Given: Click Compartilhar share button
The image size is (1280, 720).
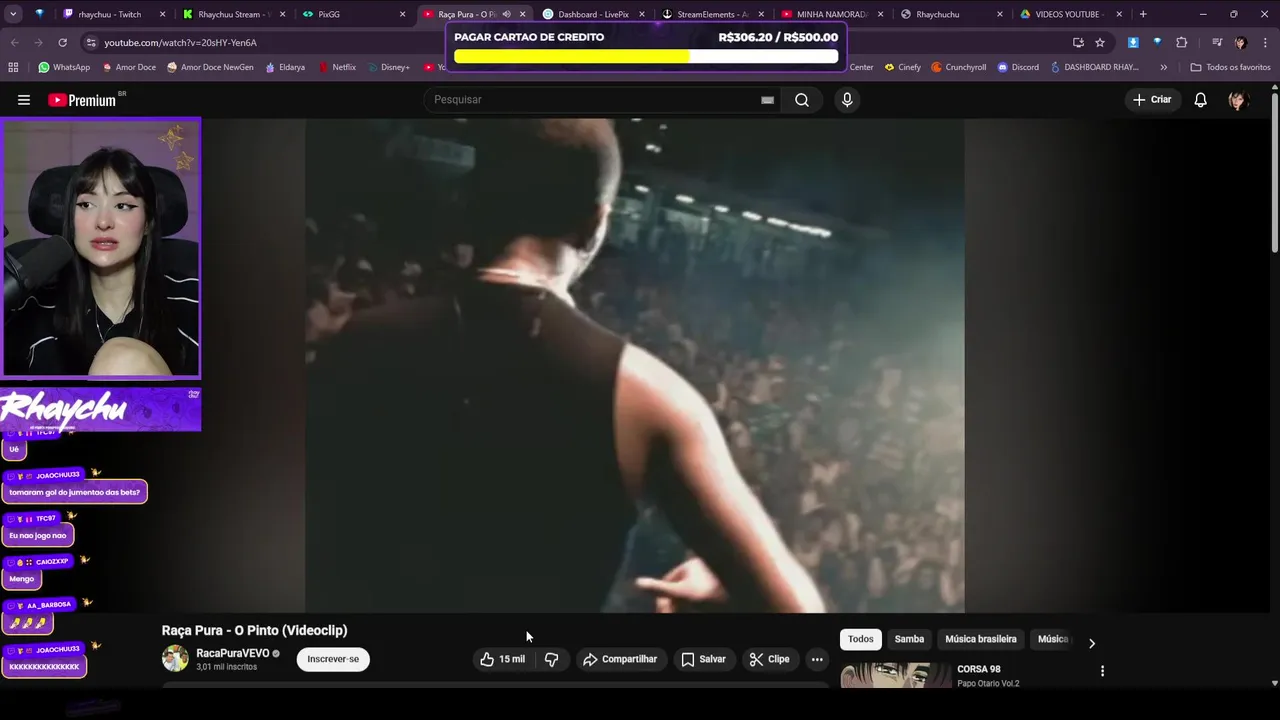Looking at the screenshot, I should pos(621,659).
